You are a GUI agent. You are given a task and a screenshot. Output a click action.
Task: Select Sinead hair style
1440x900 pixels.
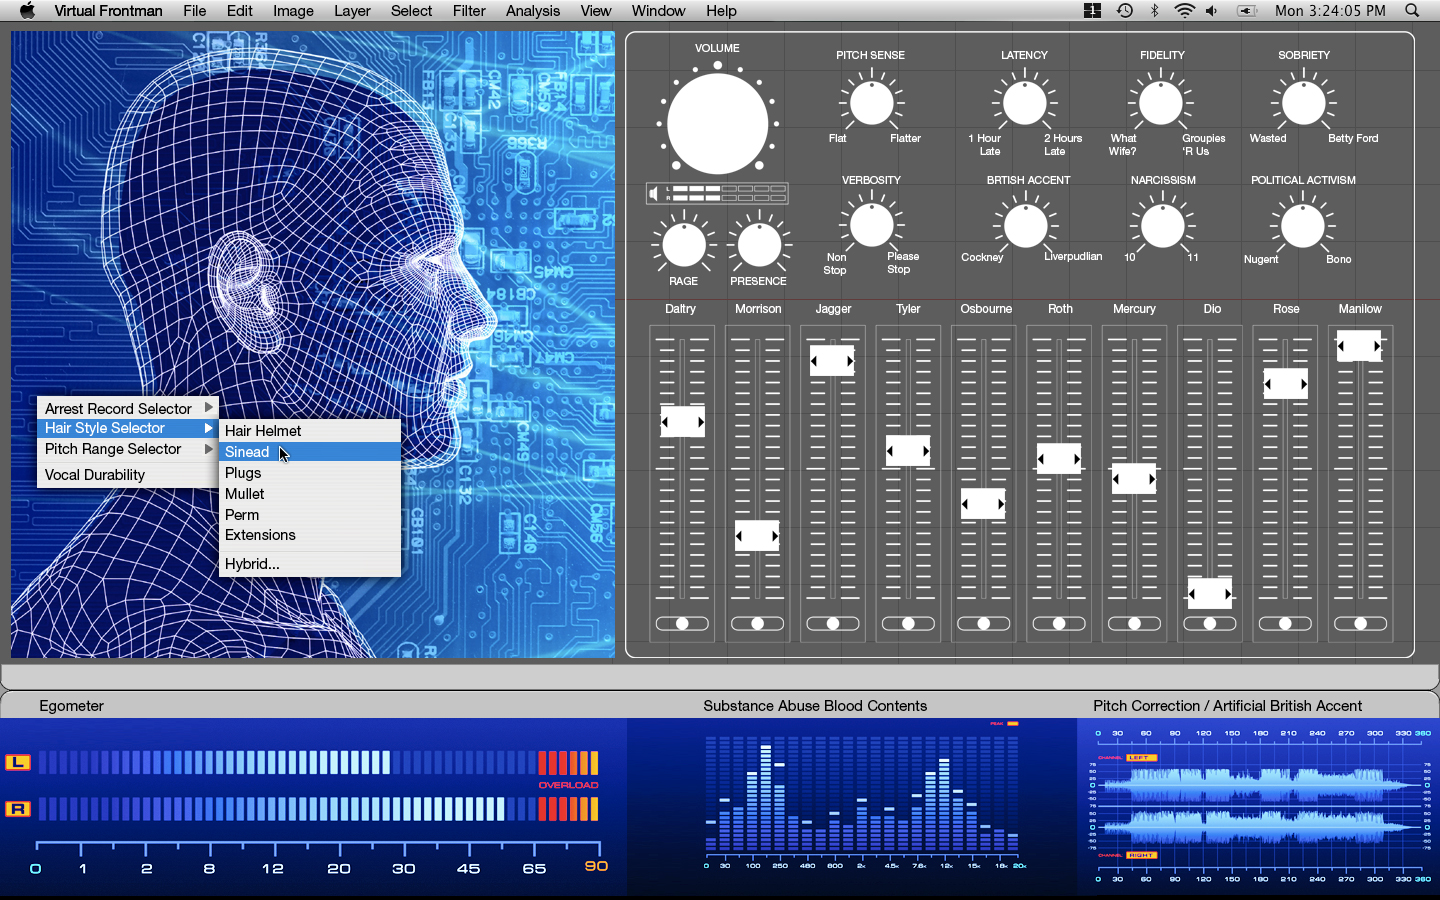(310, 452)
